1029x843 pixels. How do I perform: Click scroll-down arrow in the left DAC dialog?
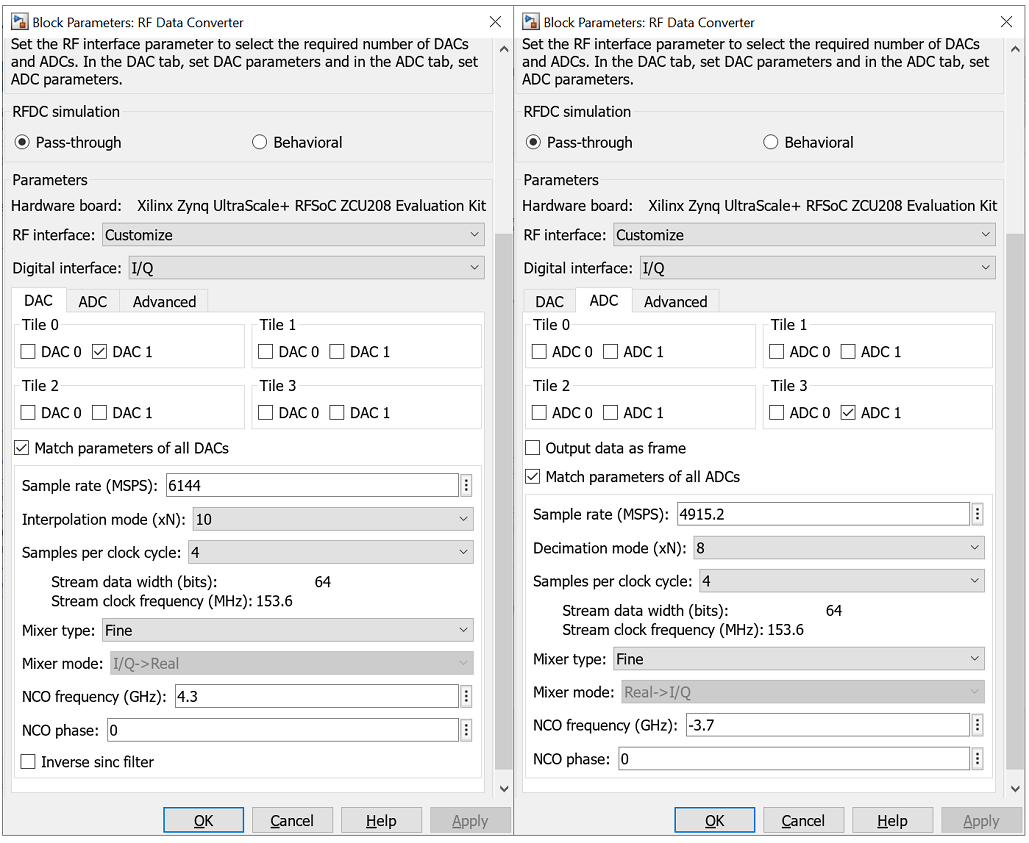(x=503, y=788)
